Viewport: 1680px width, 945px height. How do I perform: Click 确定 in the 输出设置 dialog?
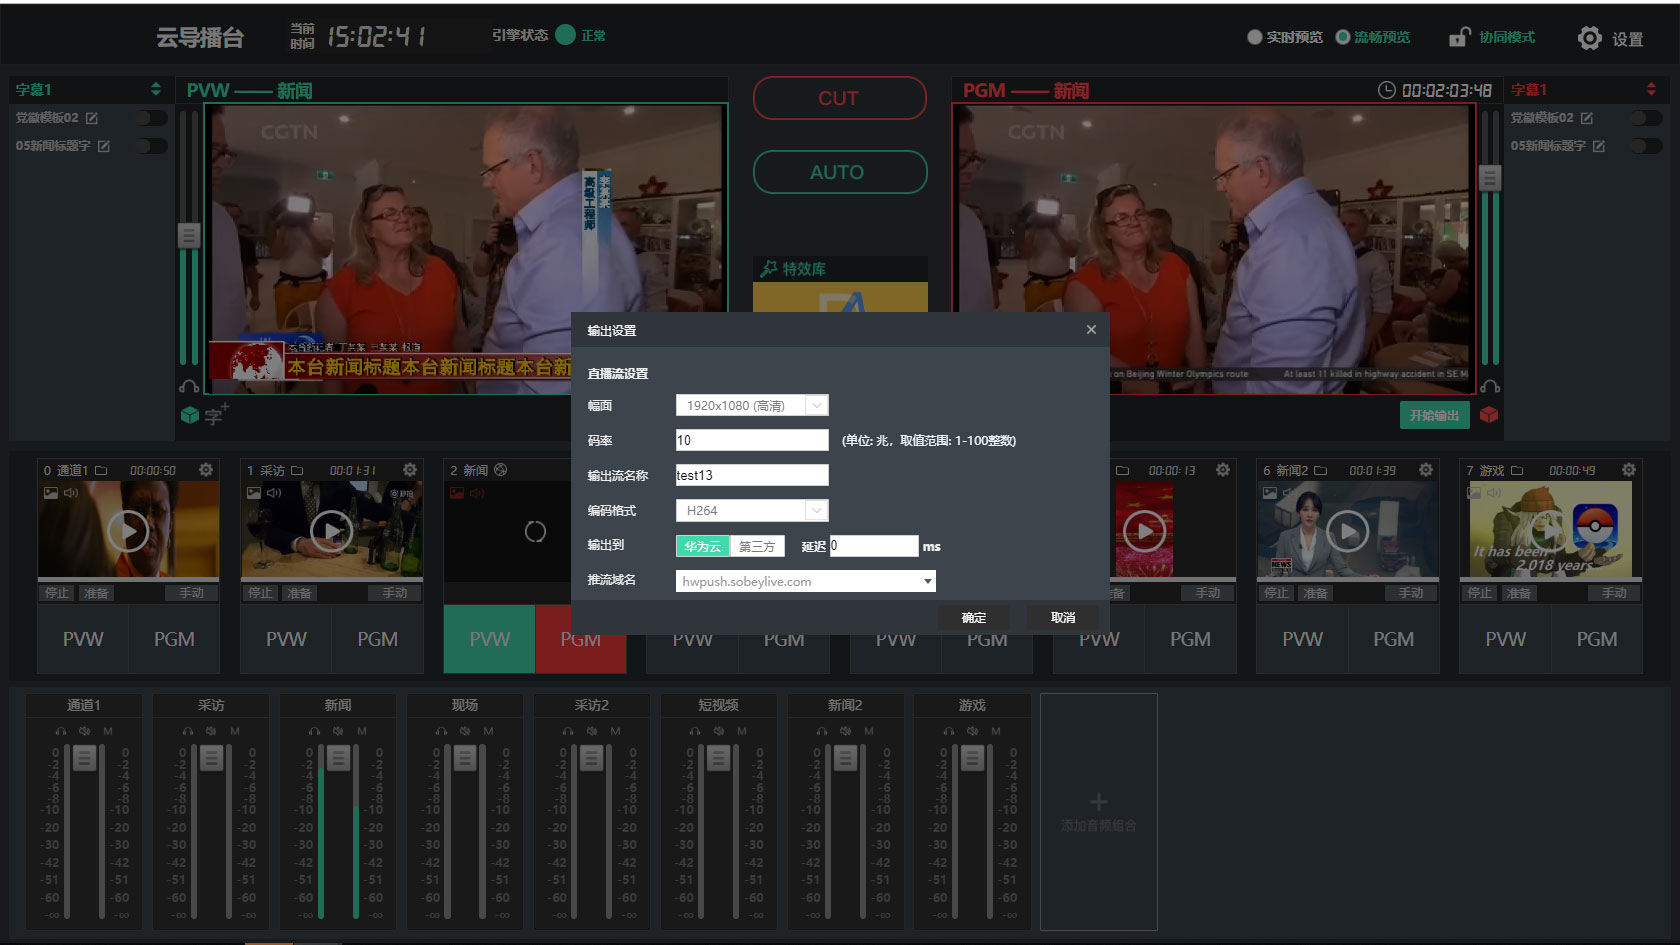click(x=974, y=618)
